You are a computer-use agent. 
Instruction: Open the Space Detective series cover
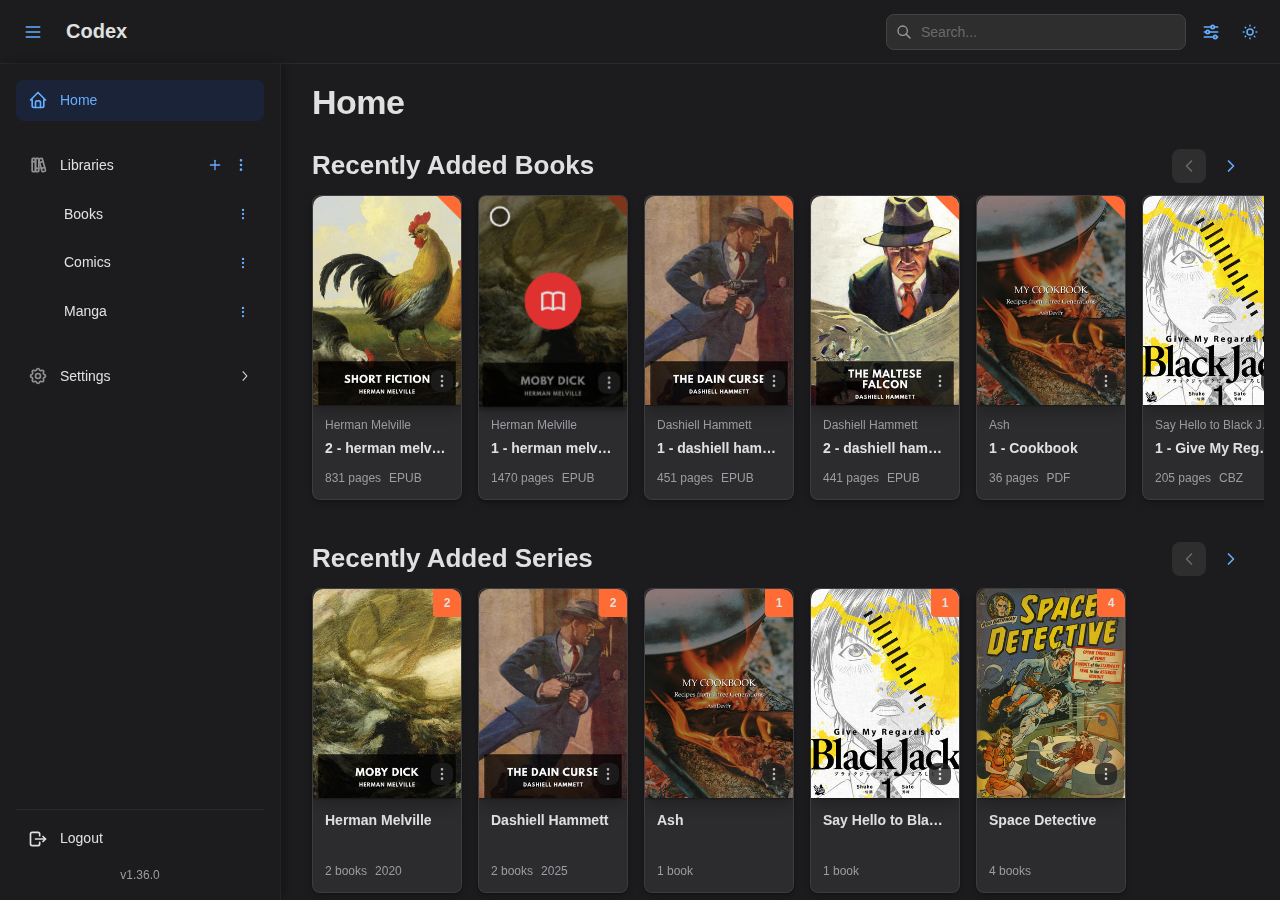1051,693
